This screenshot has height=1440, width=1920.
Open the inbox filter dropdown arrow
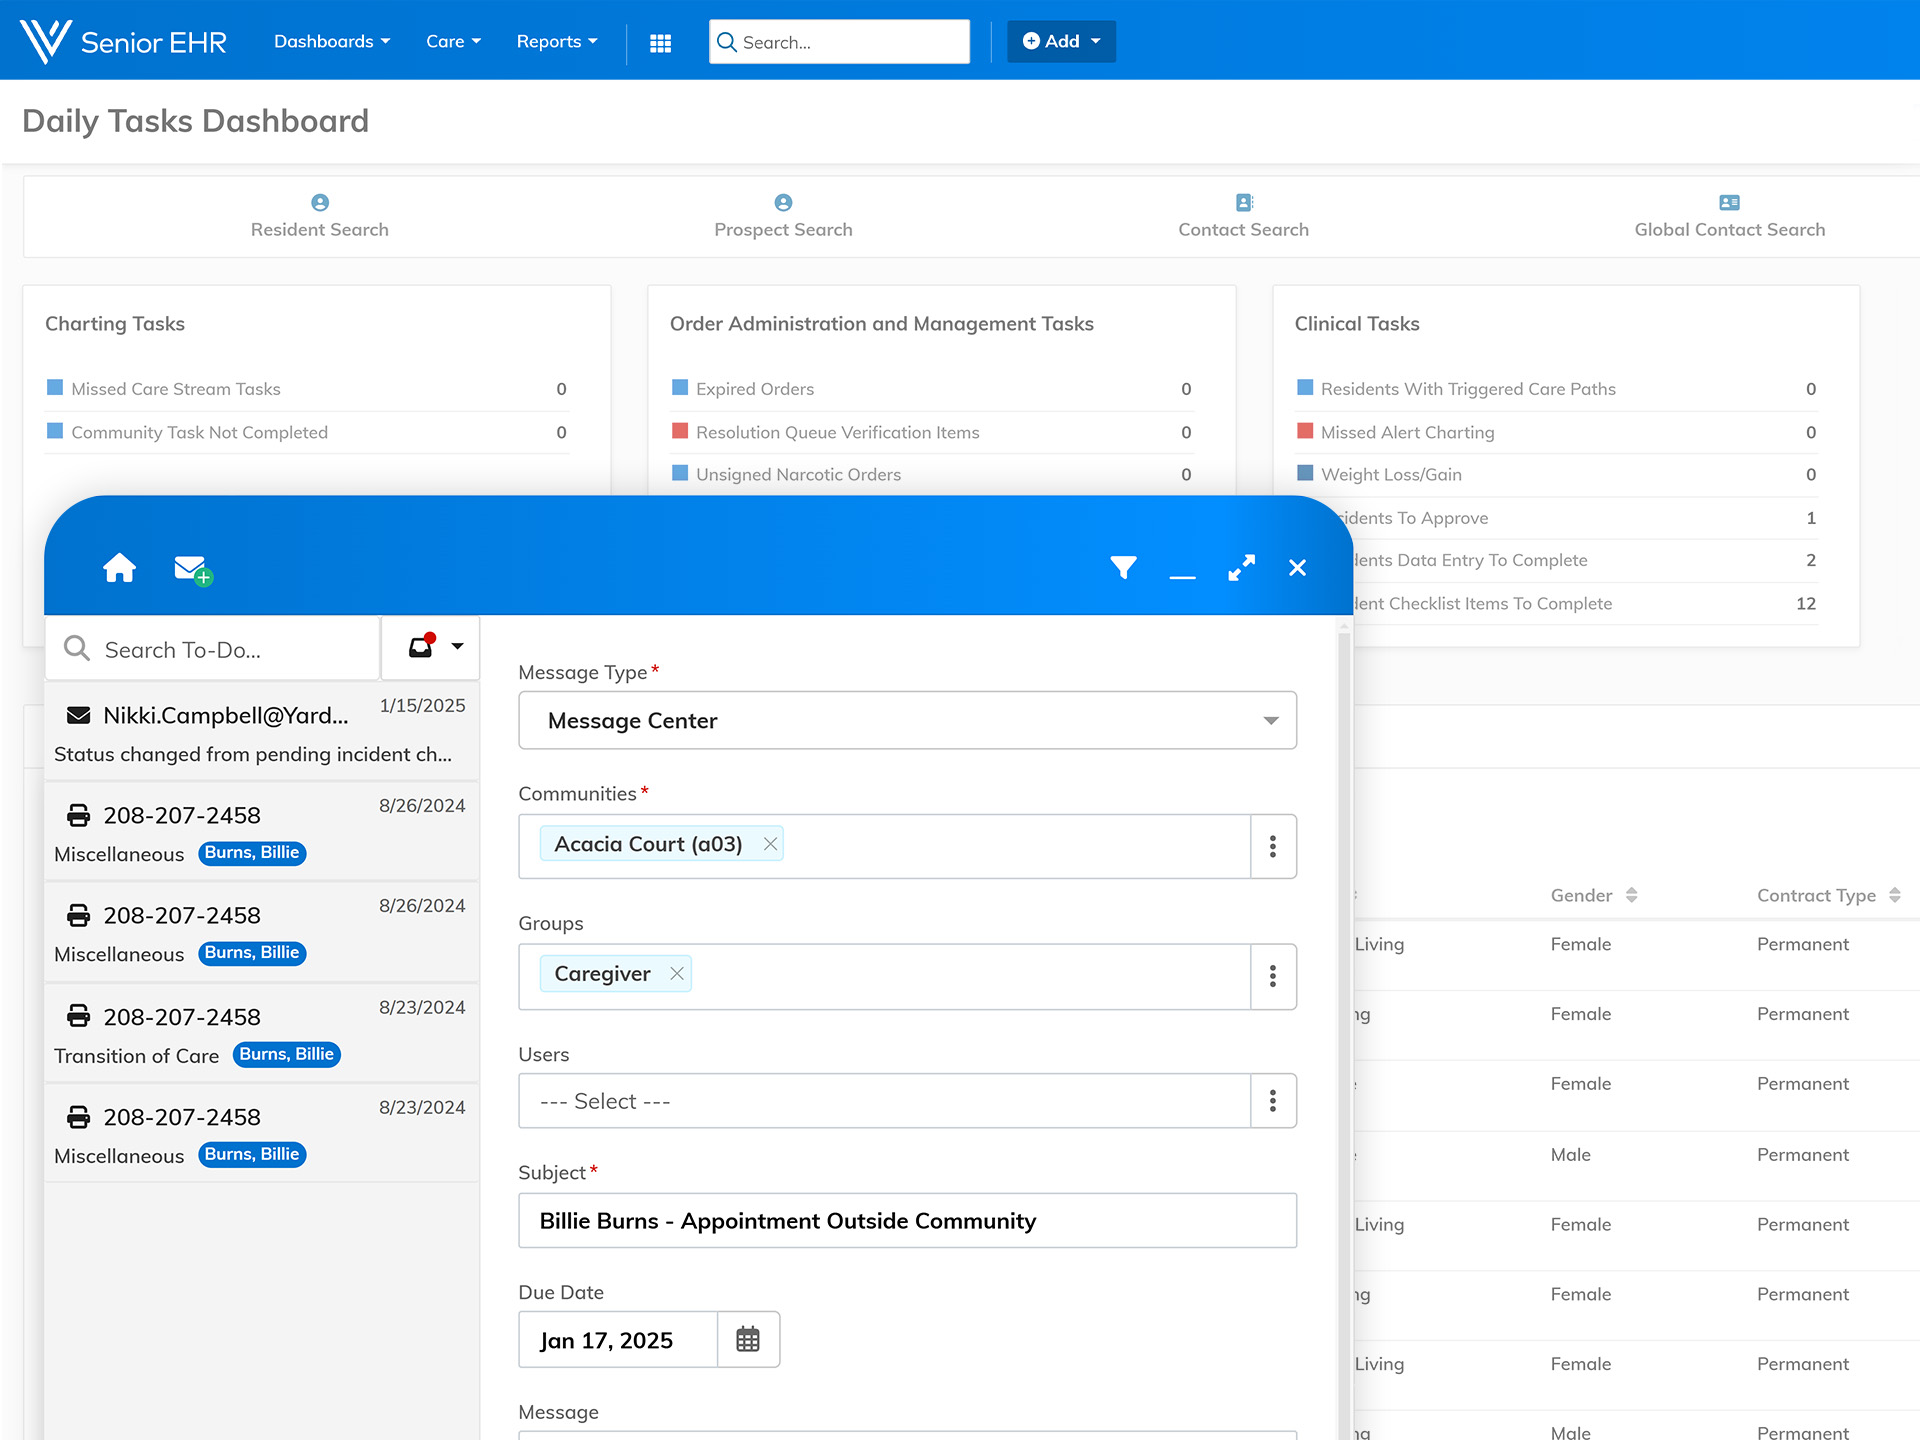pyautogui.click(x=457, y=647)
